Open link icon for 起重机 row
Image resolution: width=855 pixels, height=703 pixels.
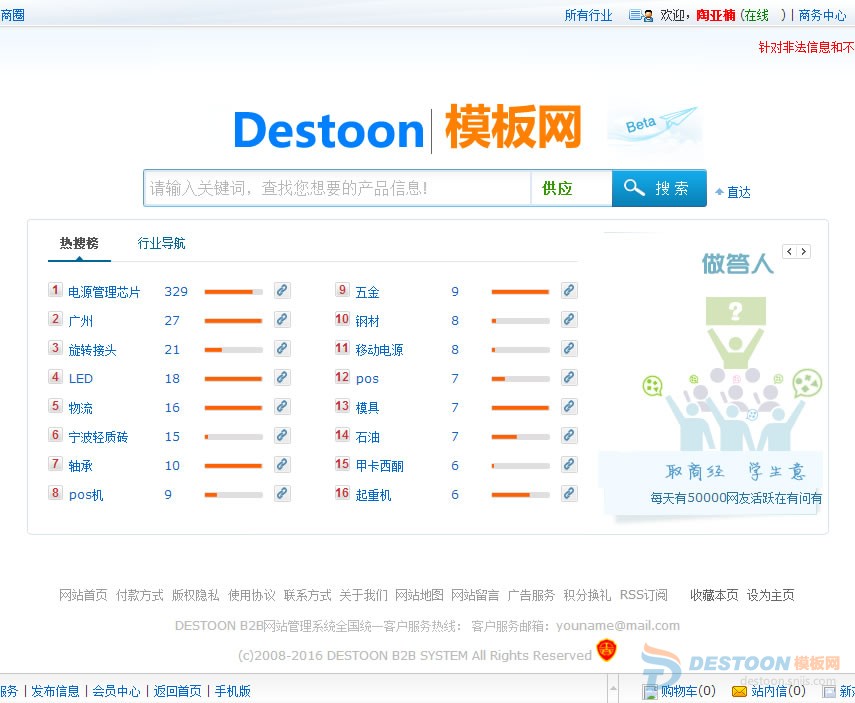569,494
